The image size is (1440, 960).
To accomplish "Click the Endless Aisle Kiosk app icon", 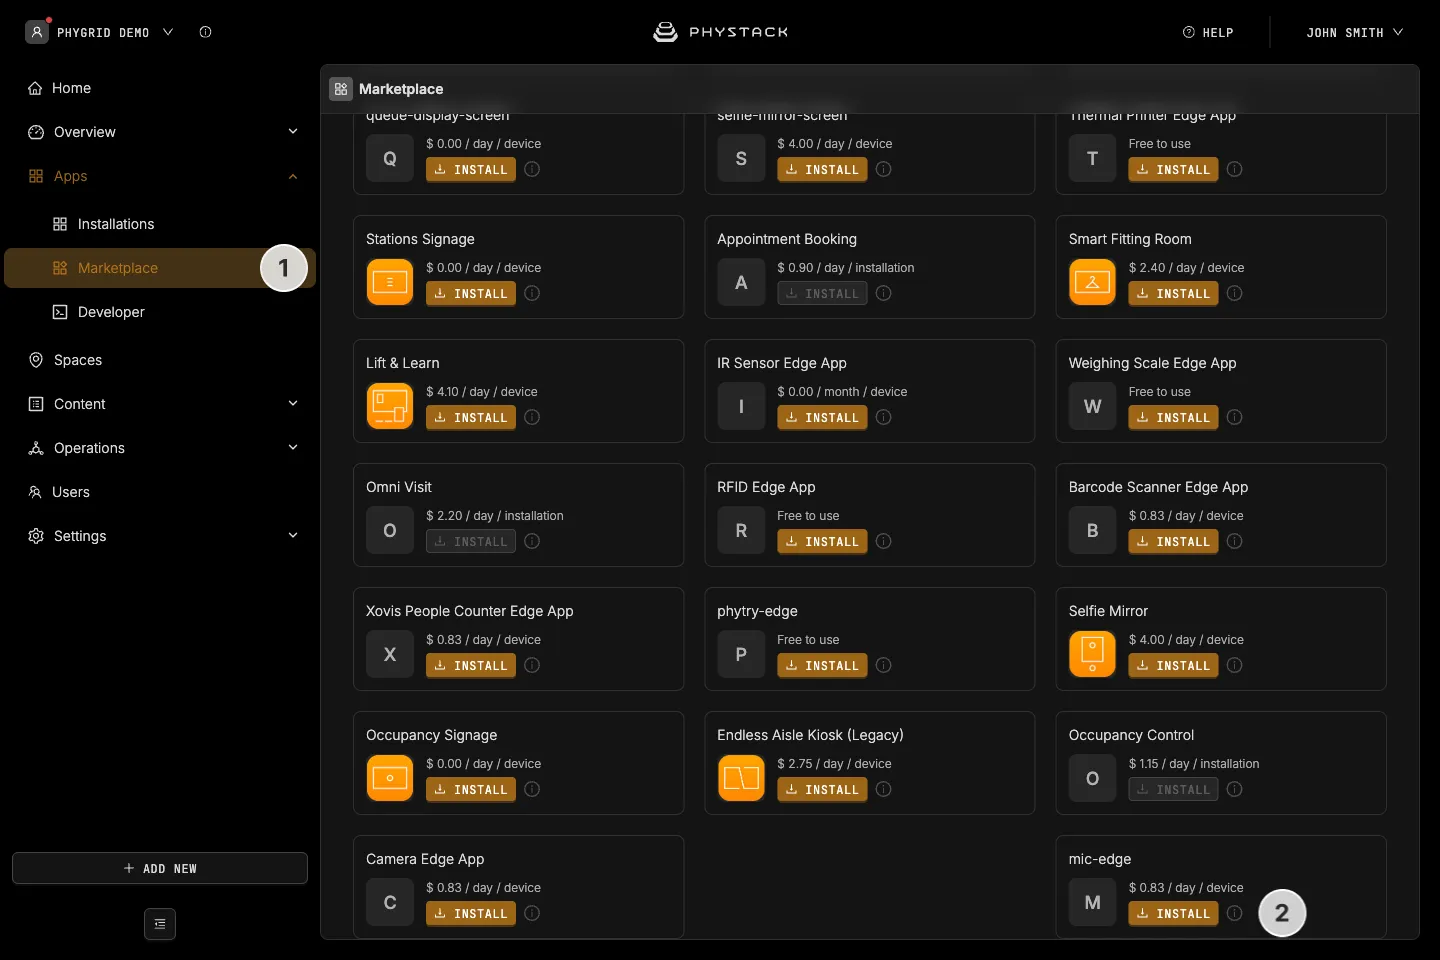I will point(741,778).
